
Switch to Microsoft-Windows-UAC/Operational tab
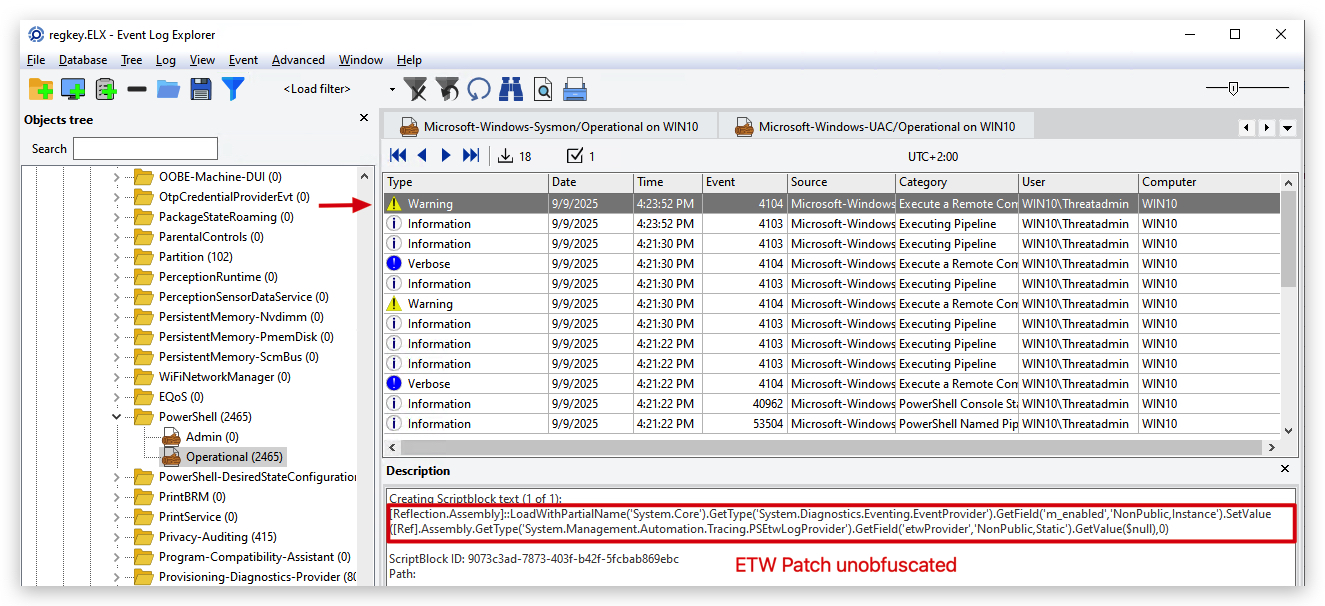[x=876, y=126]
